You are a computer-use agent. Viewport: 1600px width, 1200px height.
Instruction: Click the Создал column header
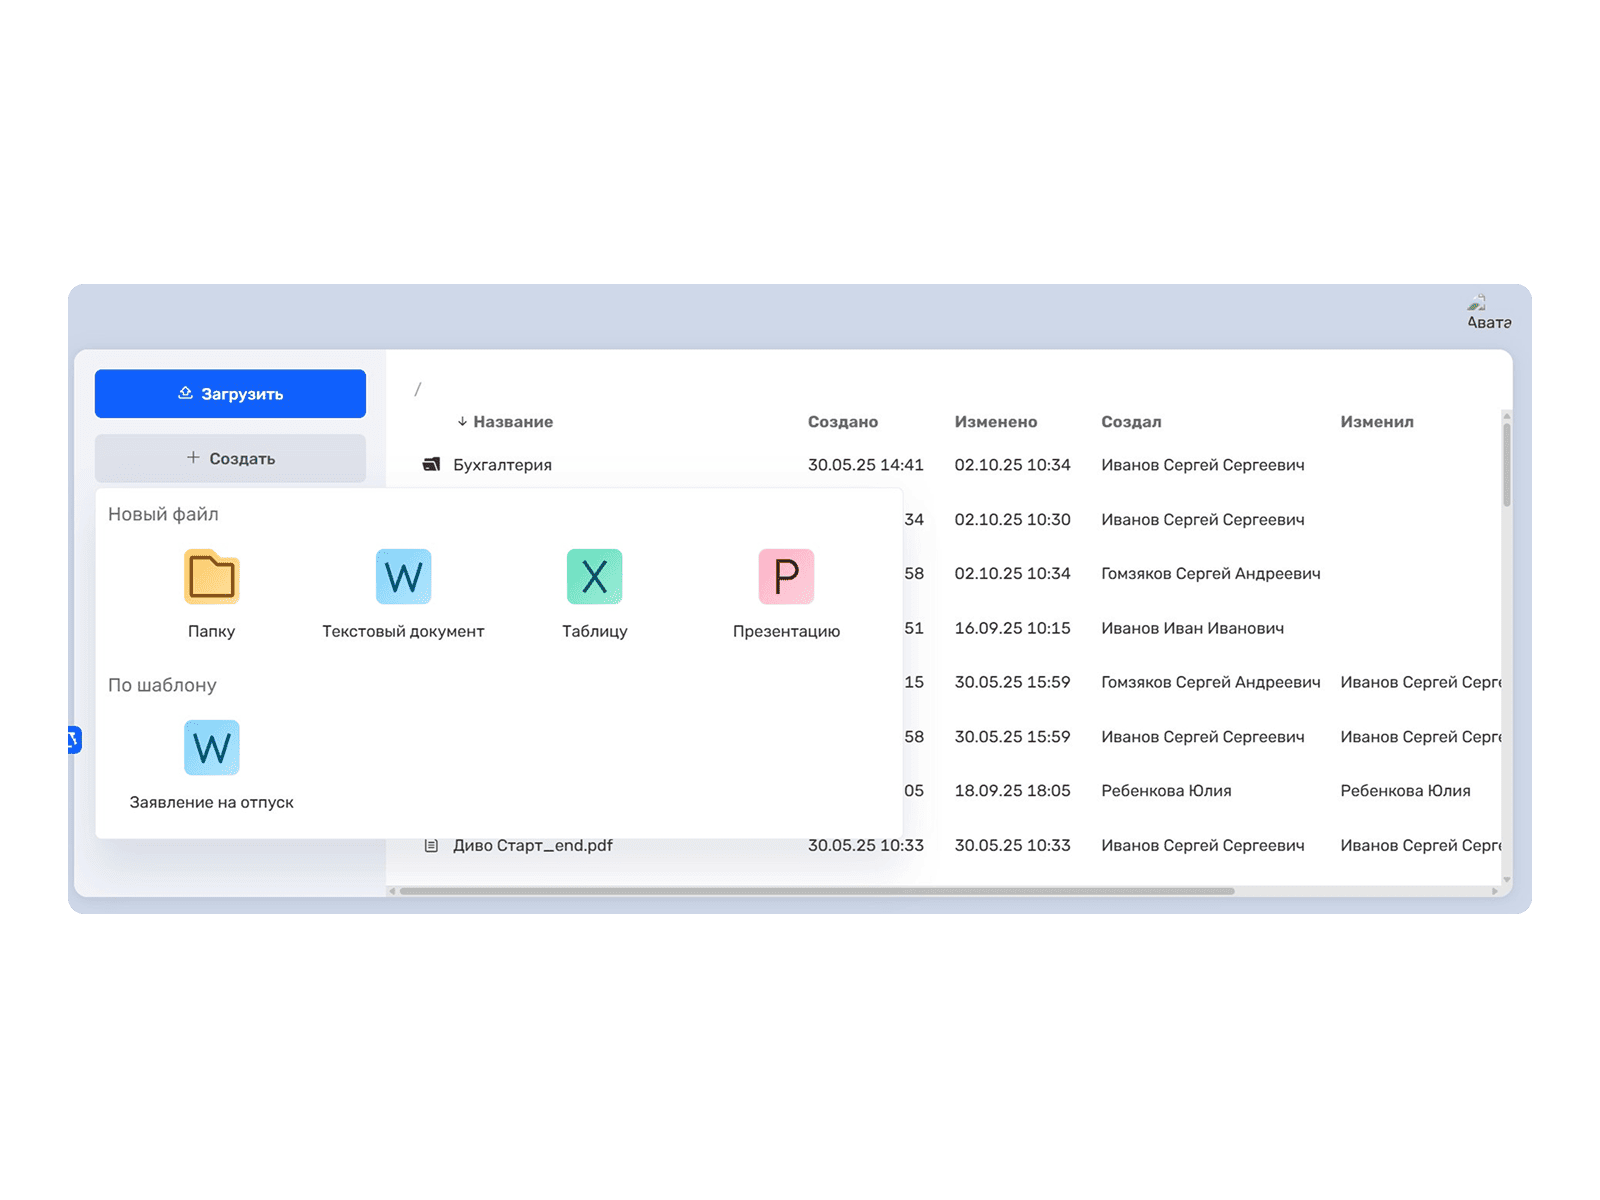[1131, 422]
